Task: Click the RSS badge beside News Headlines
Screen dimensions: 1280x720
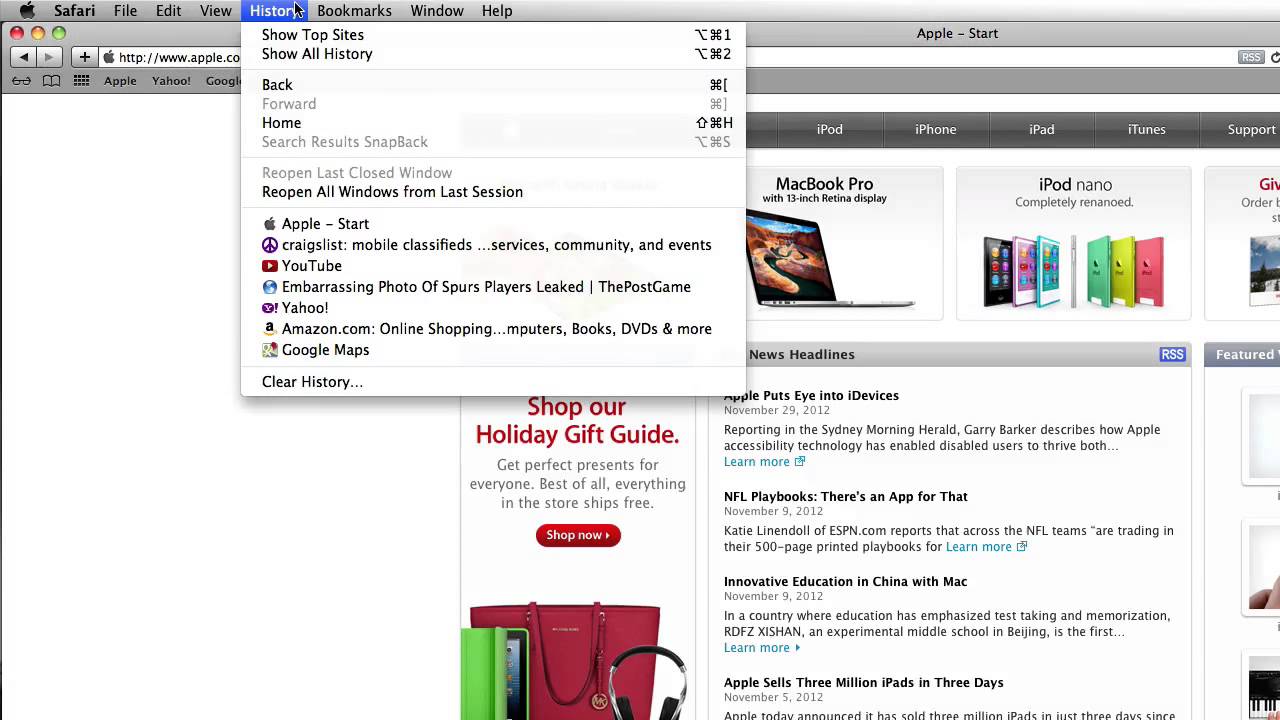Action: pyautogui.click(x=1172, y=354)
